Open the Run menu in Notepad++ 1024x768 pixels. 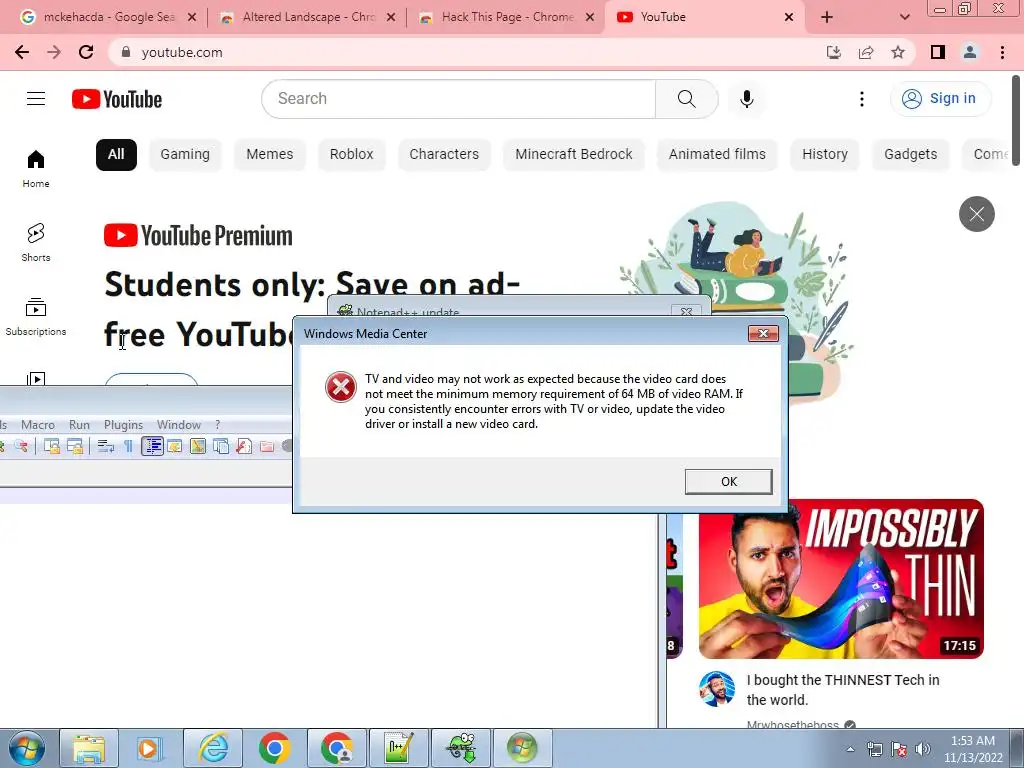(80, 425)
